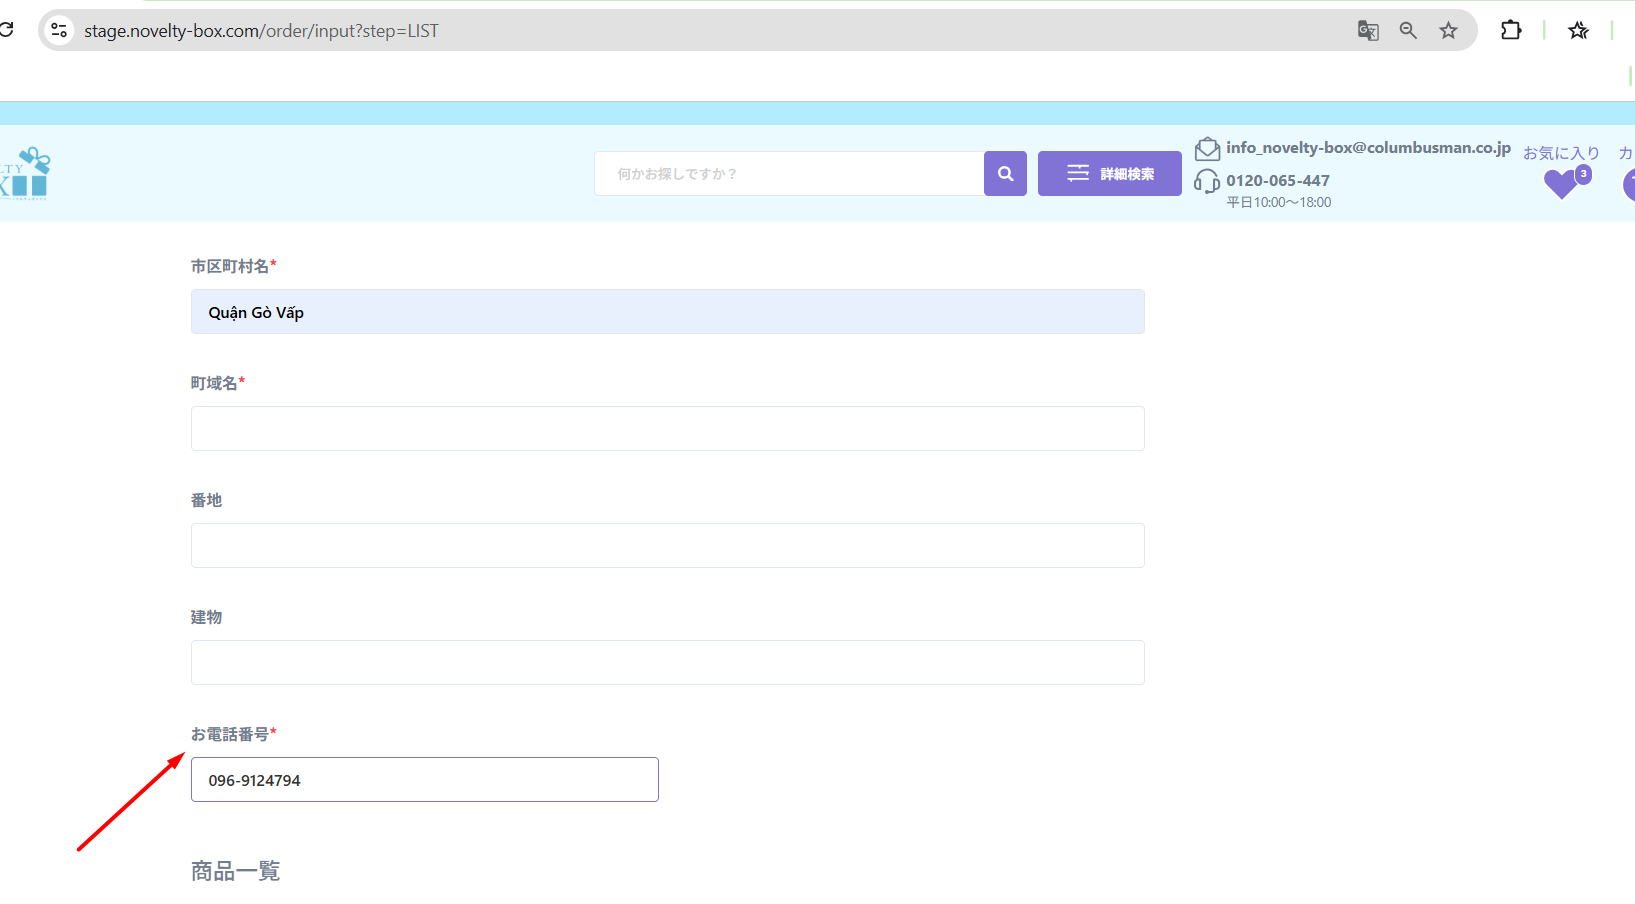
Task: Click the info_novelty-box@columbusman.co.jp email link
Action: click(1368, 148)
